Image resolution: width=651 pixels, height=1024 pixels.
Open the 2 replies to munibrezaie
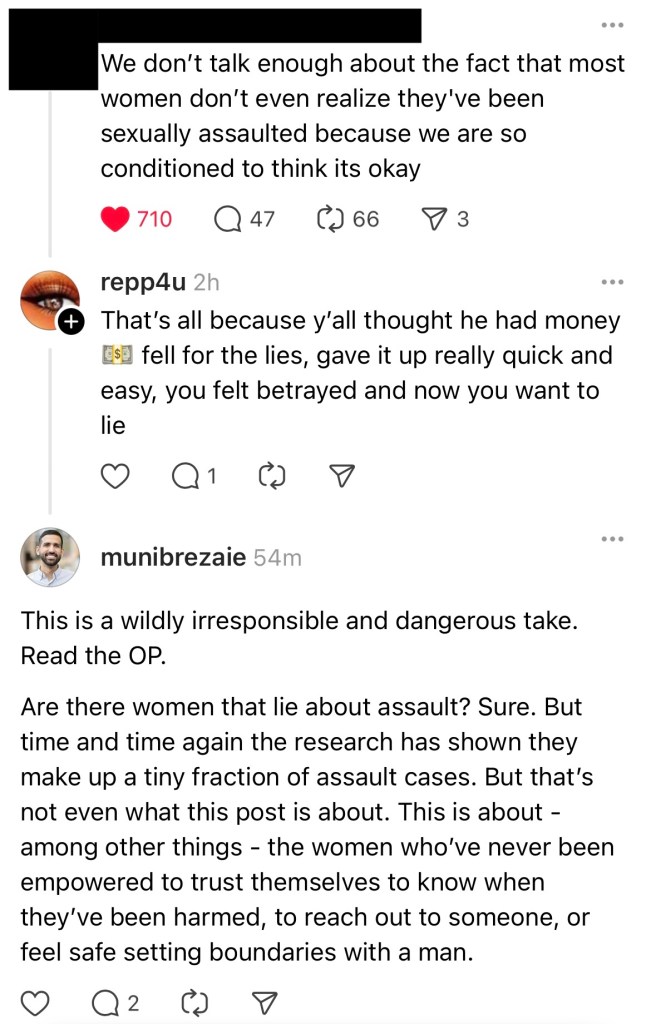pos(107,1003)
